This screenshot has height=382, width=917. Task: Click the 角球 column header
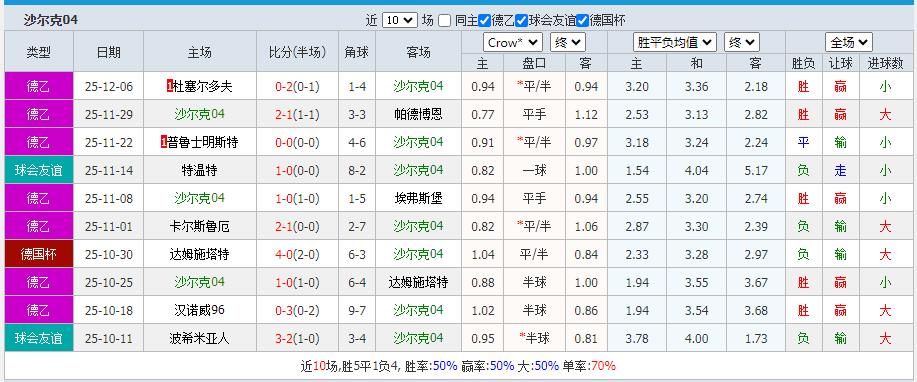click(357, 52)
